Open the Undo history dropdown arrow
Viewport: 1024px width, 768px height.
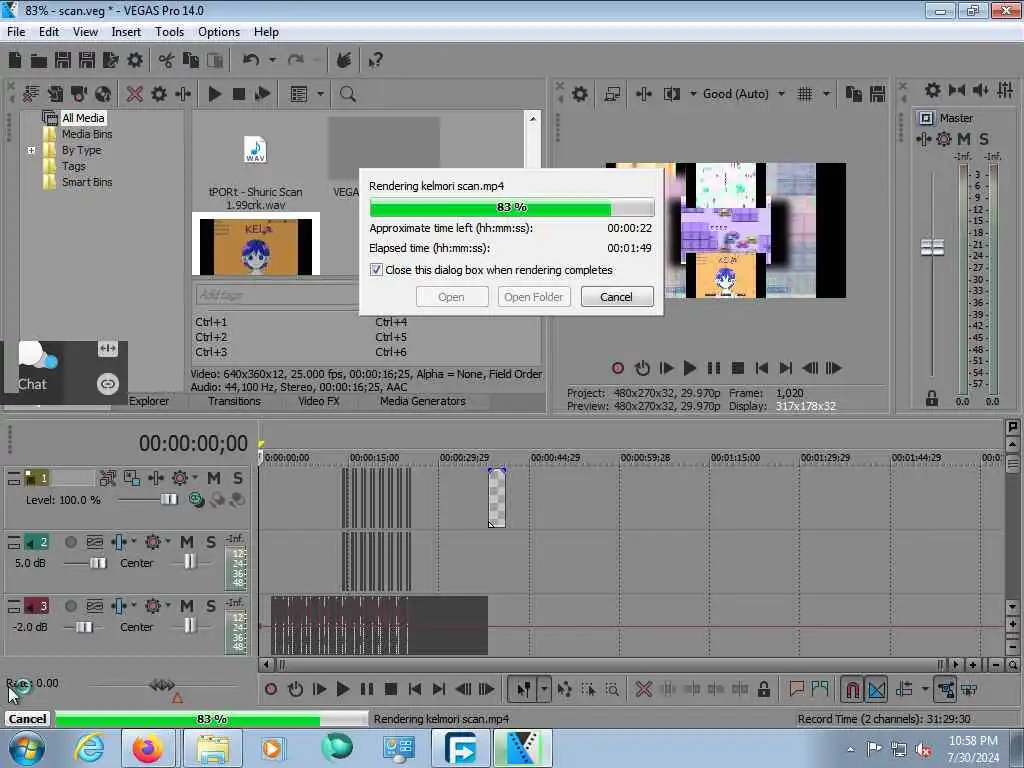(273, 60)
